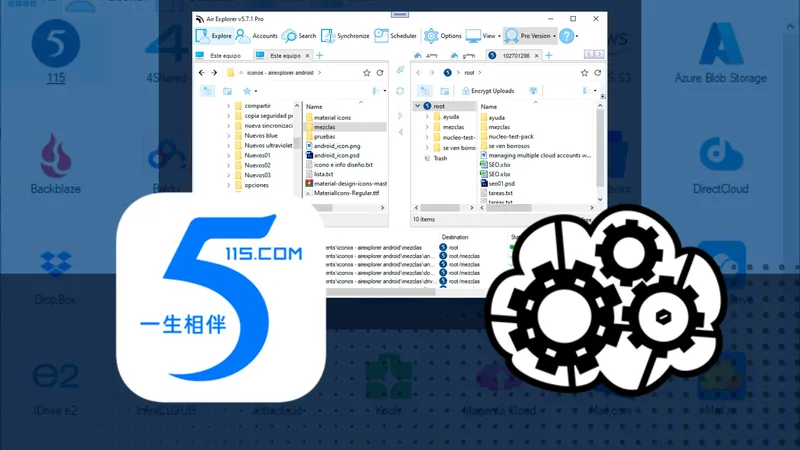
Task: Go back in the left pane
Action: point(202,73)
